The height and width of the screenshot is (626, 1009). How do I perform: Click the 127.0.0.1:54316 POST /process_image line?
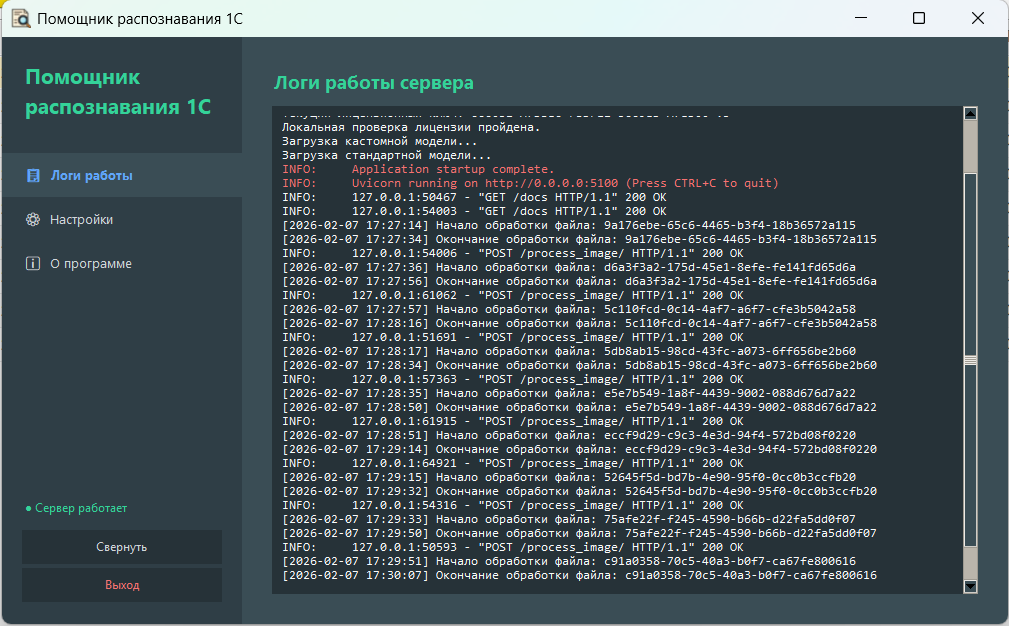coord(512,506)
